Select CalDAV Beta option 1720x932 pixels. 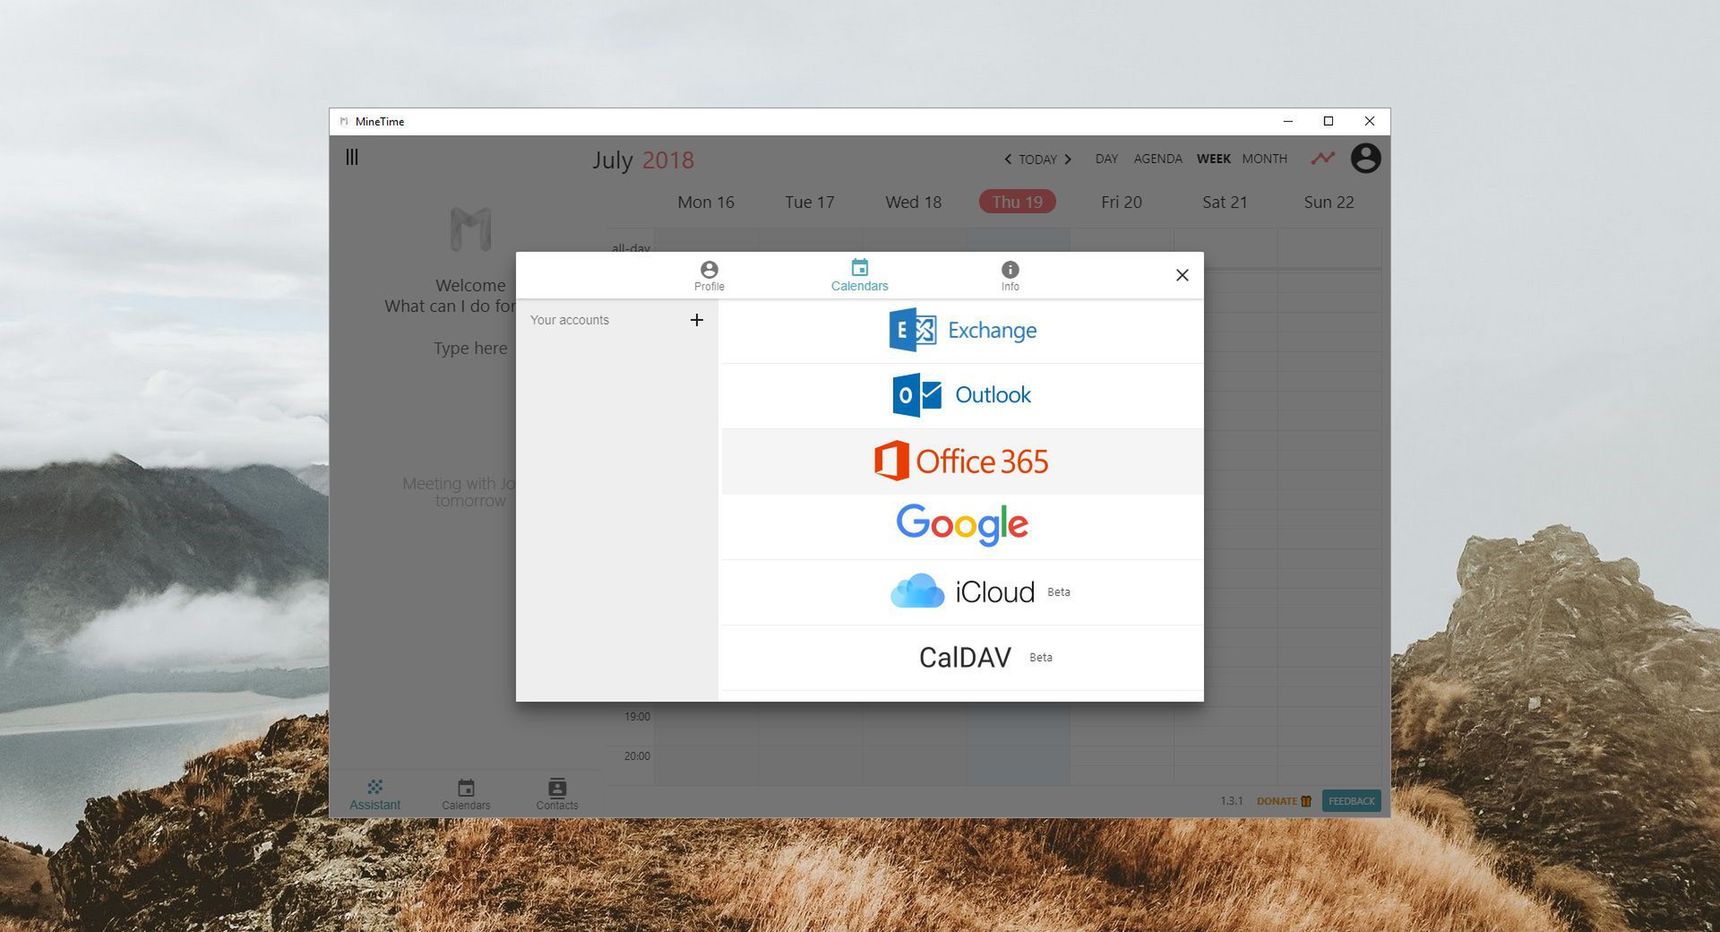(962, 657)
